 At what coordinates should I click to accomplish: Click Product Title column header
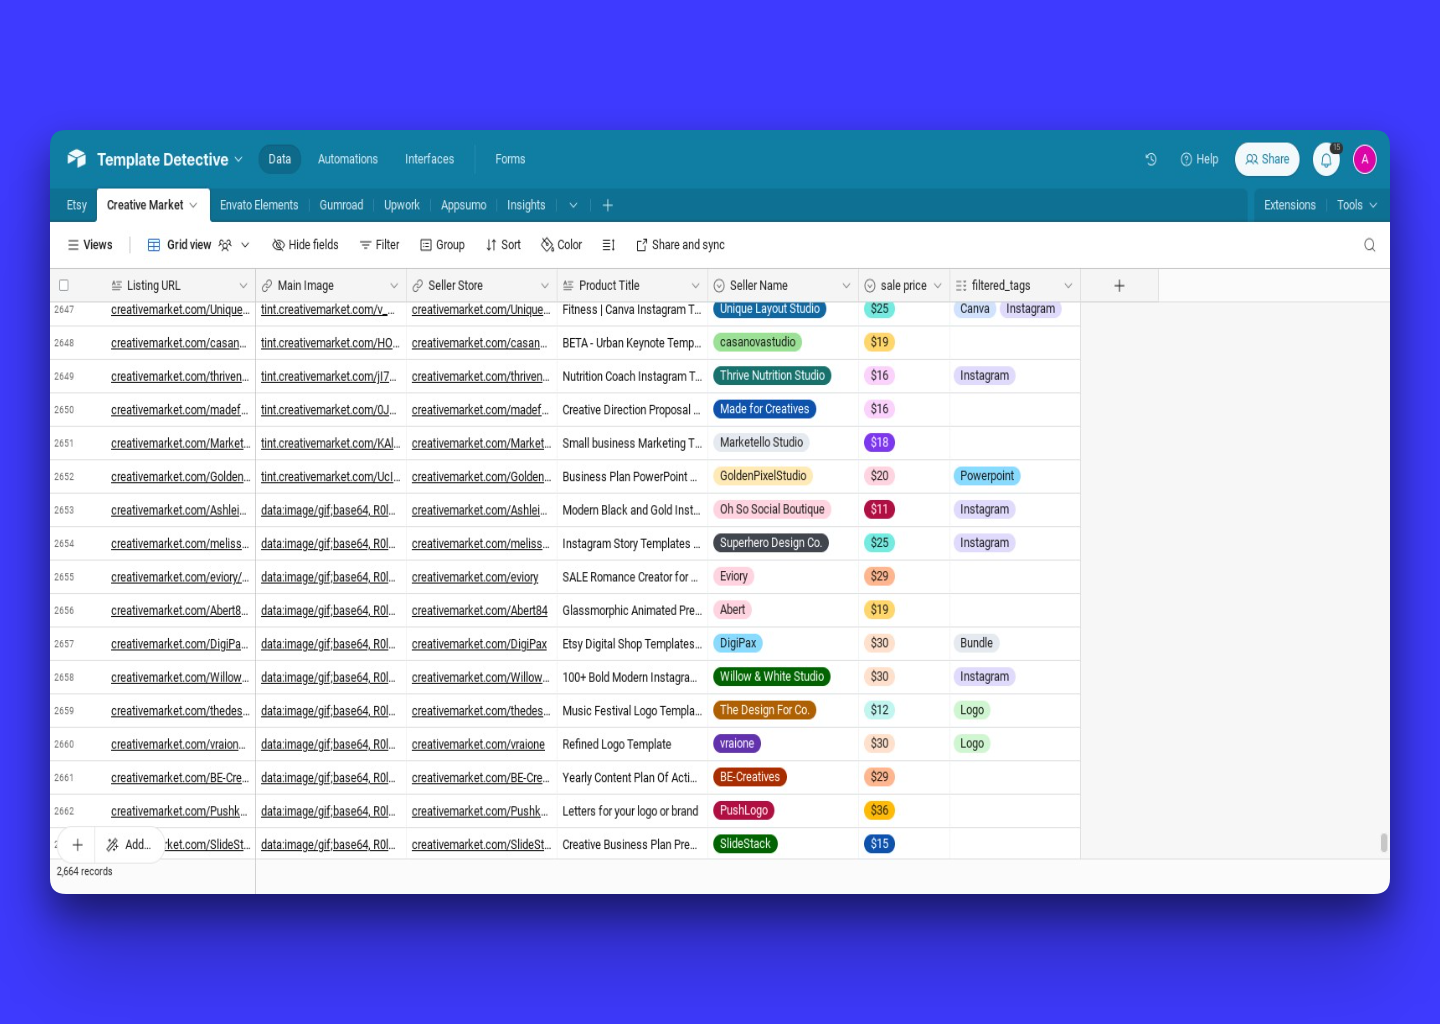(632, 286)
